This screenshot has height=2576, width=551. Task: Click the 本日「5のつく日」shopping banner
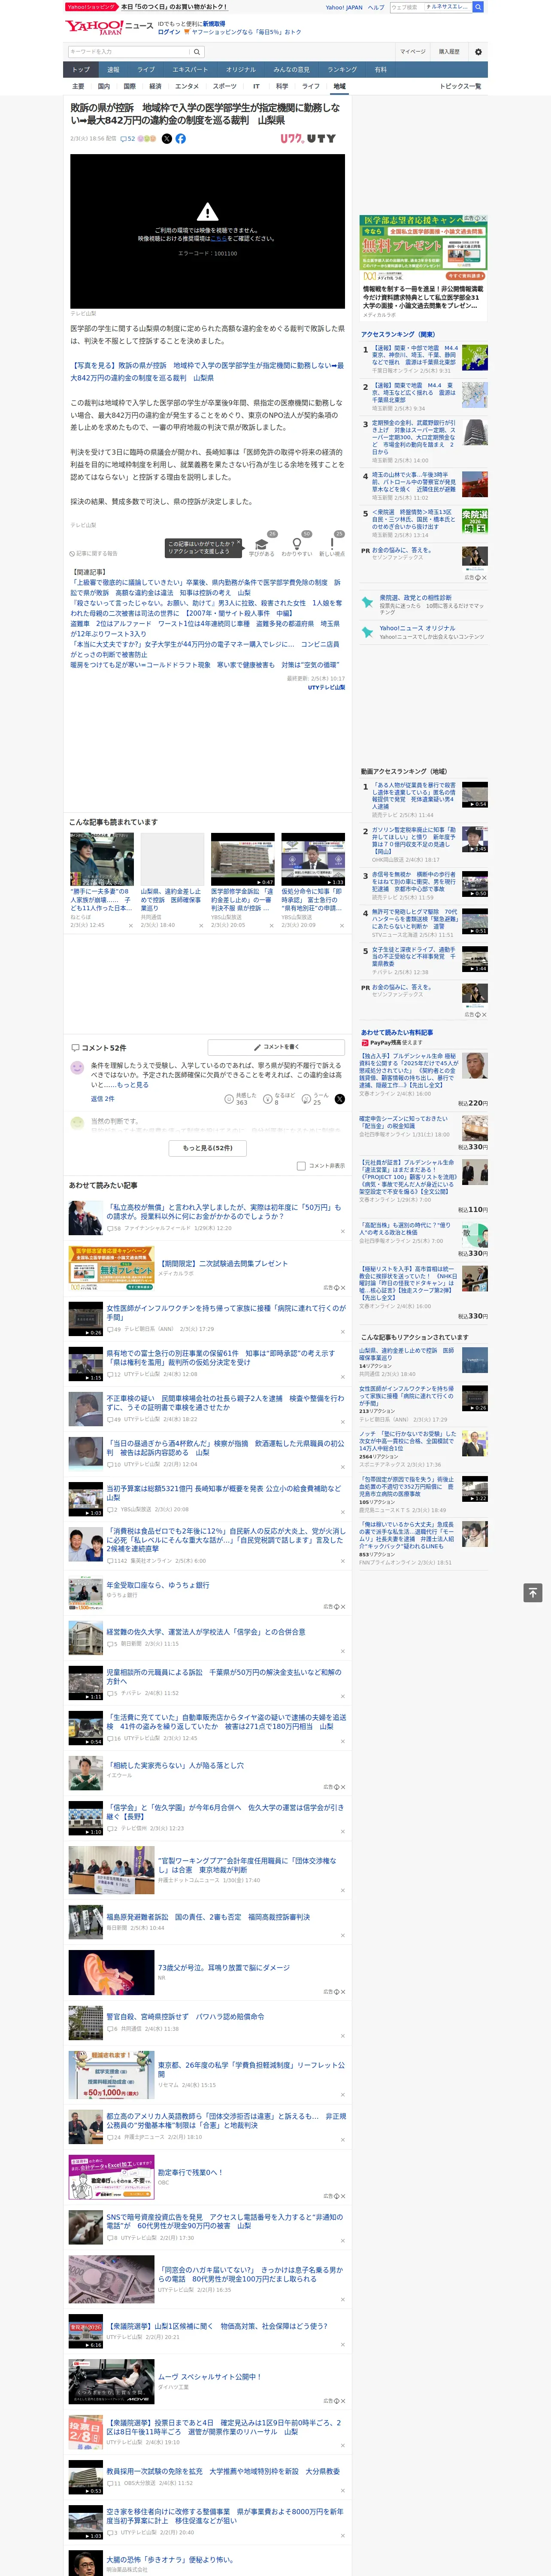[x=148, y=6]
